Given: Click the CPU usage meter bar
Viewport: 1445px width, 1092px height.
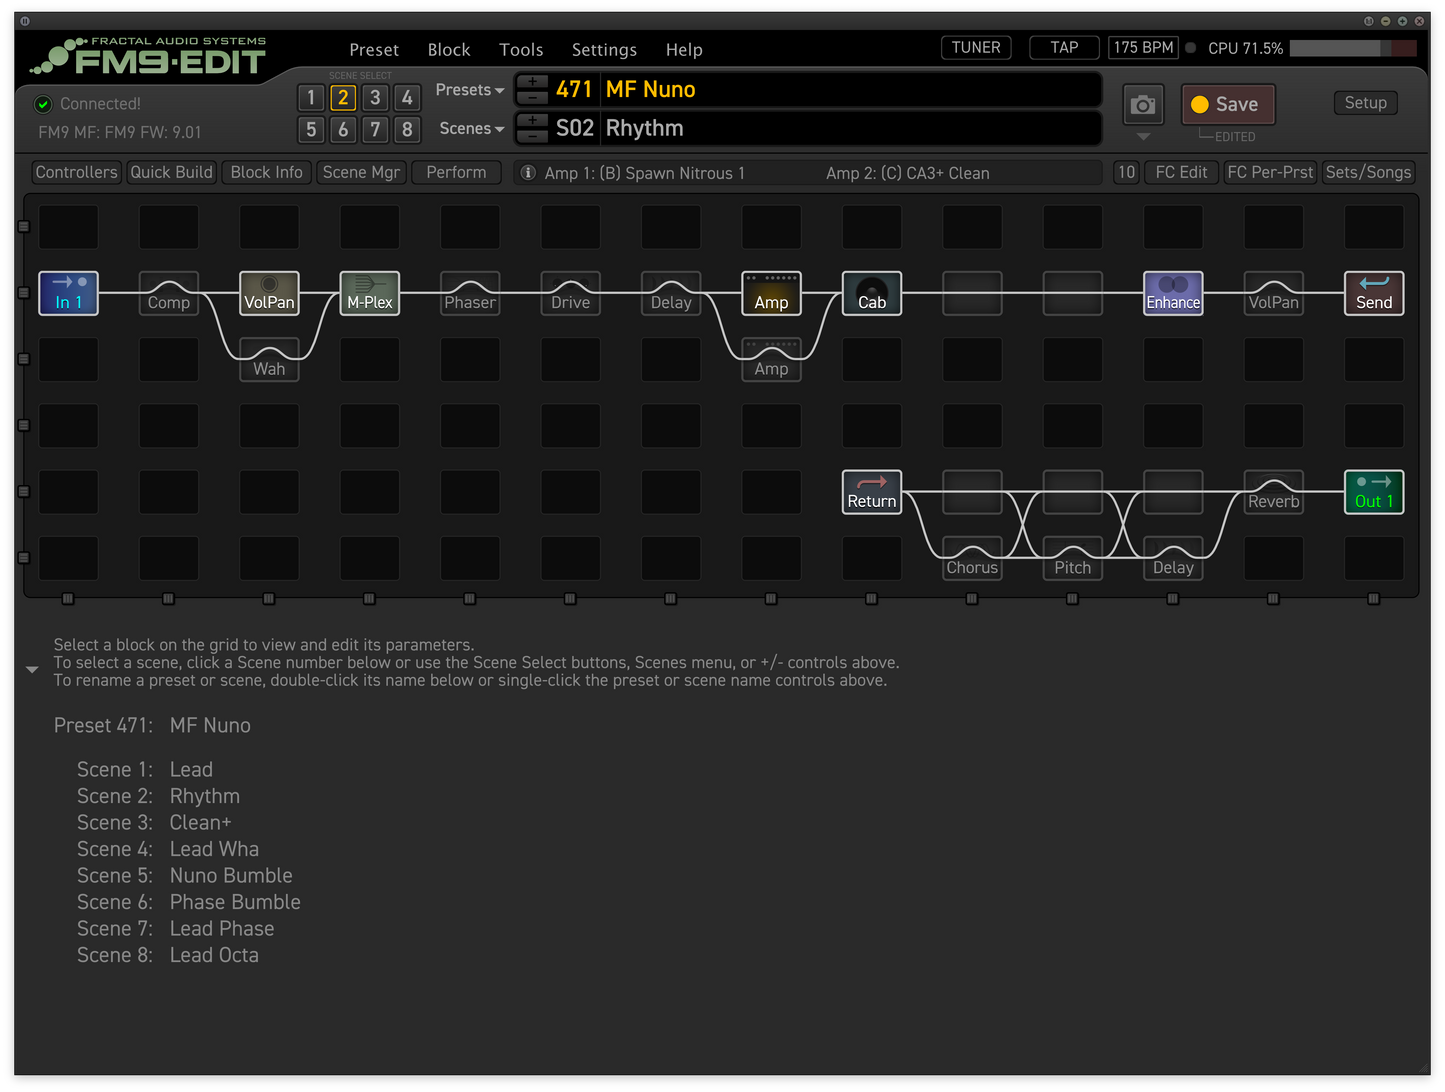Looking at the screenshot, I should tap(1352, 48).
